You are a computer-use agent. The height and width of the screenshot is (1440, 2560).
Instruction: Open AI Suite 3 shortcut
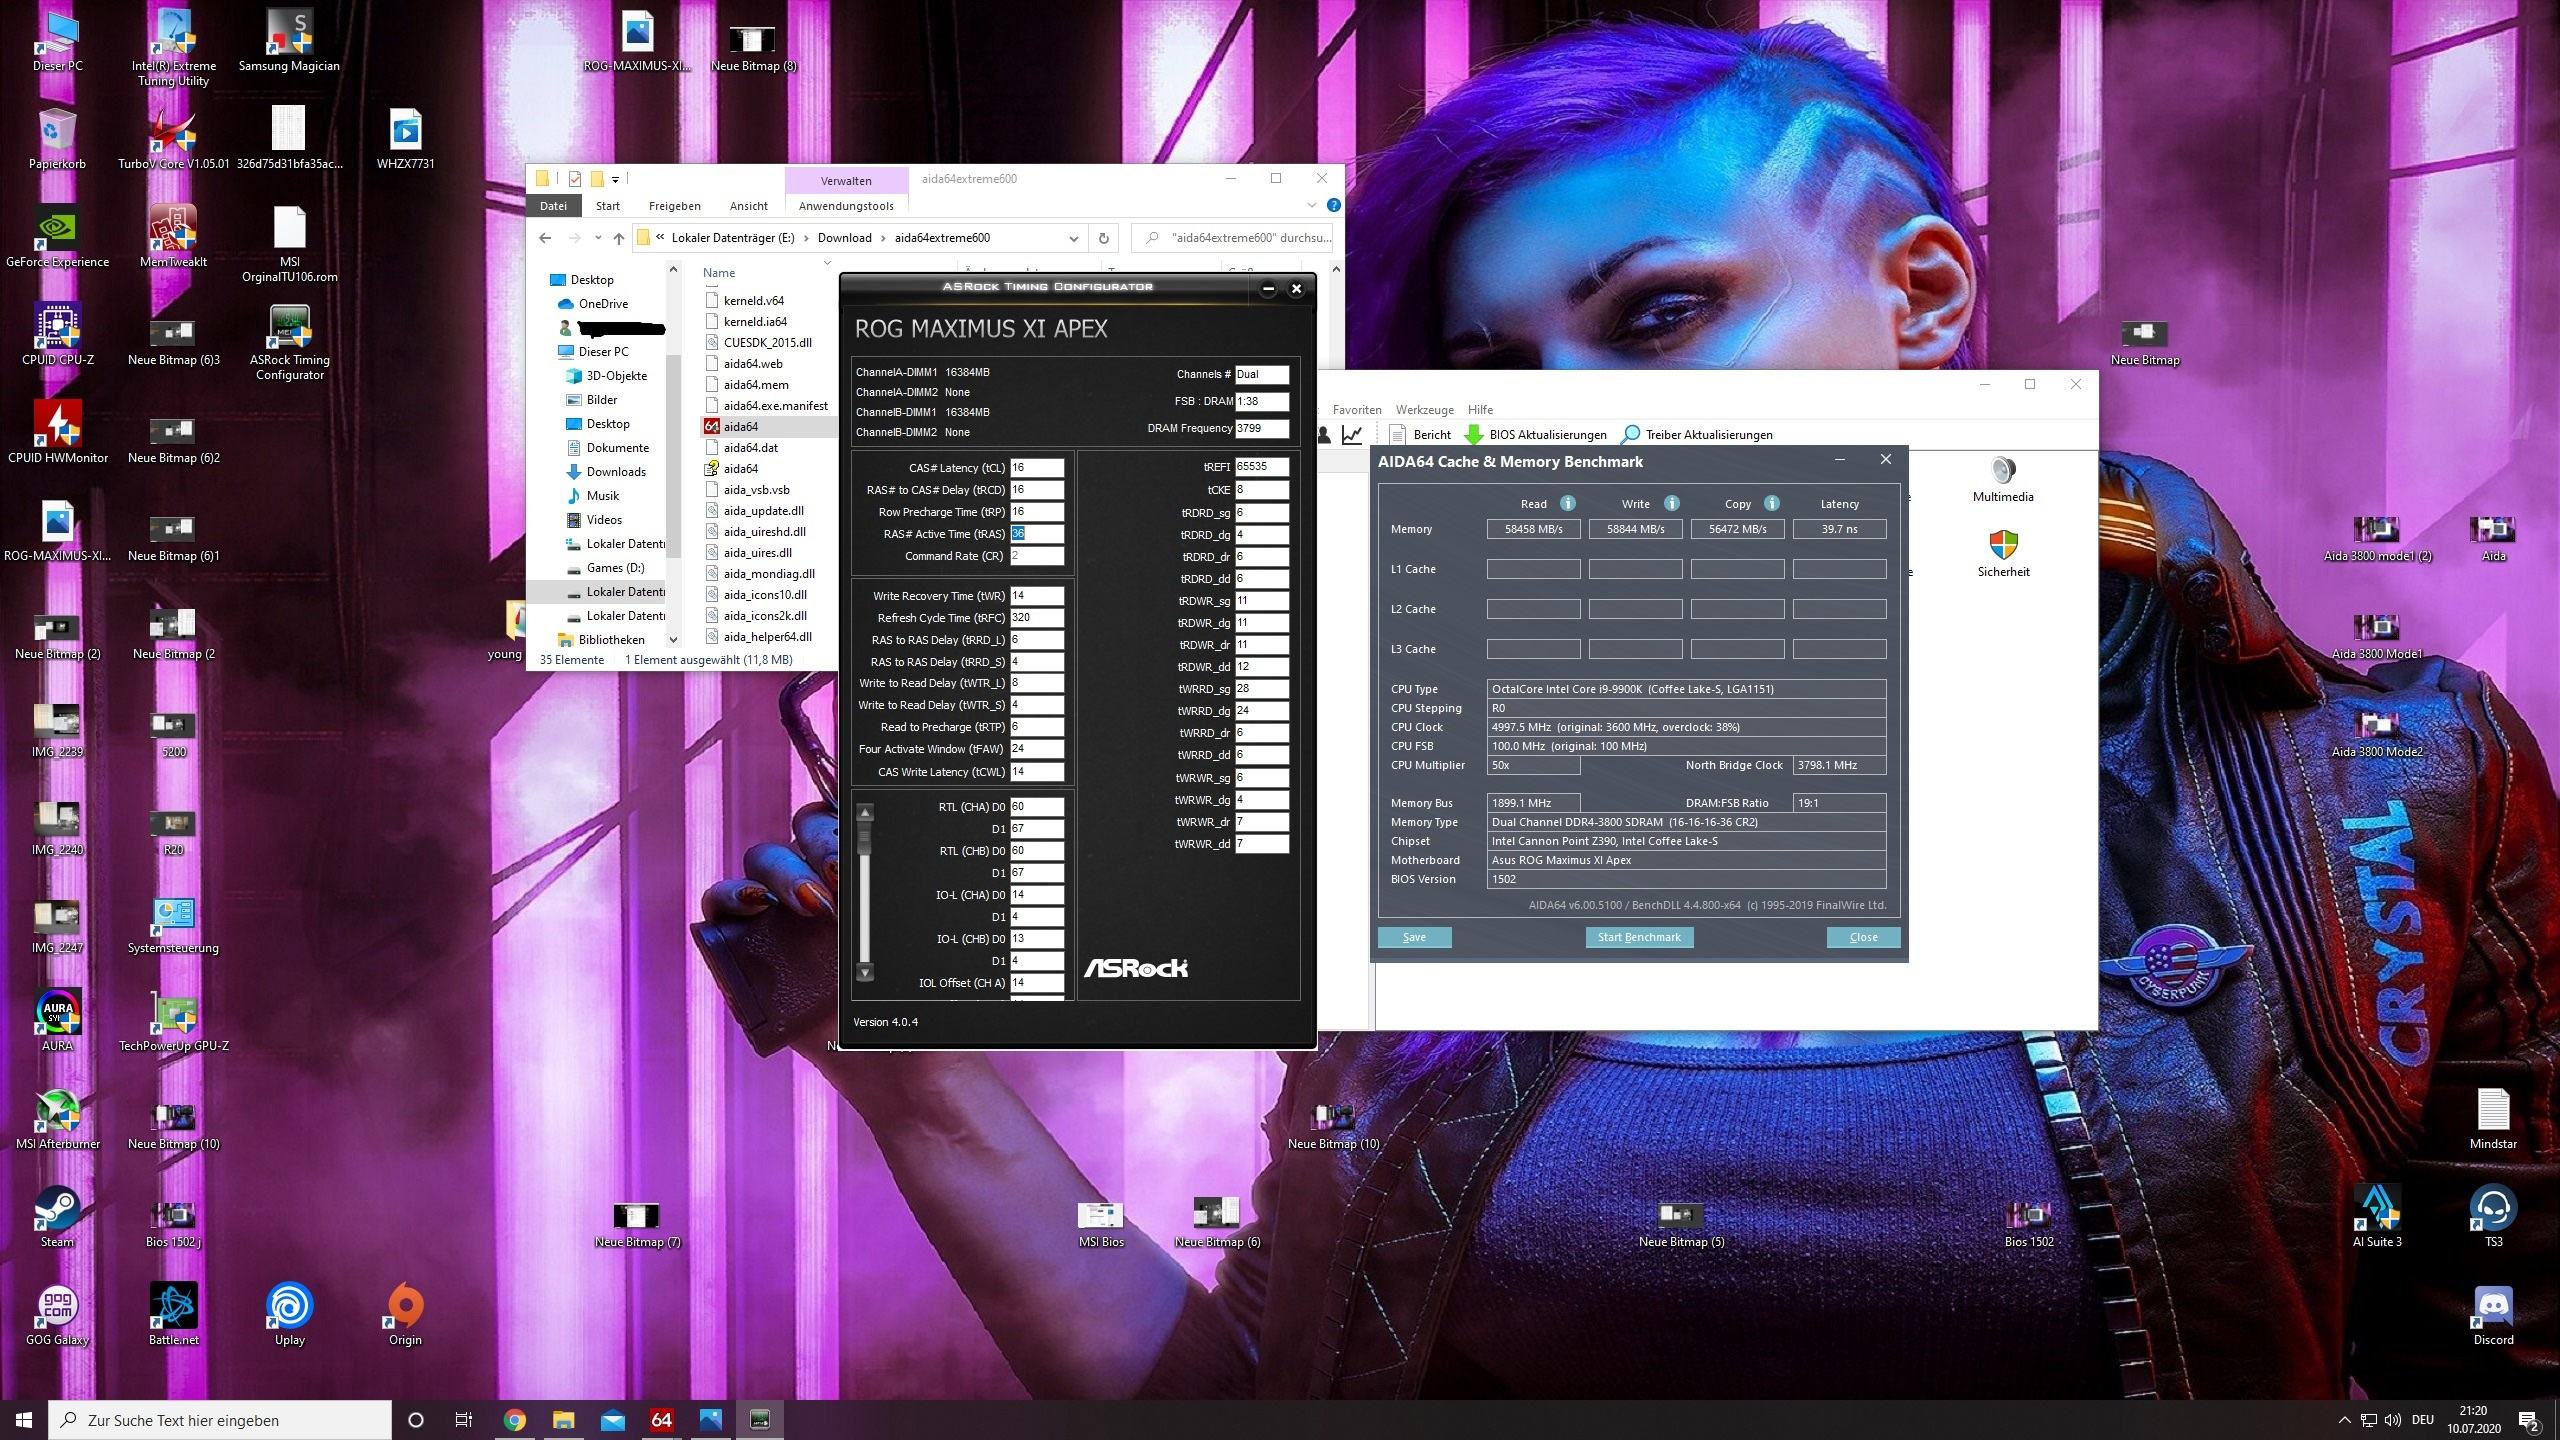pos(2377,1218)
